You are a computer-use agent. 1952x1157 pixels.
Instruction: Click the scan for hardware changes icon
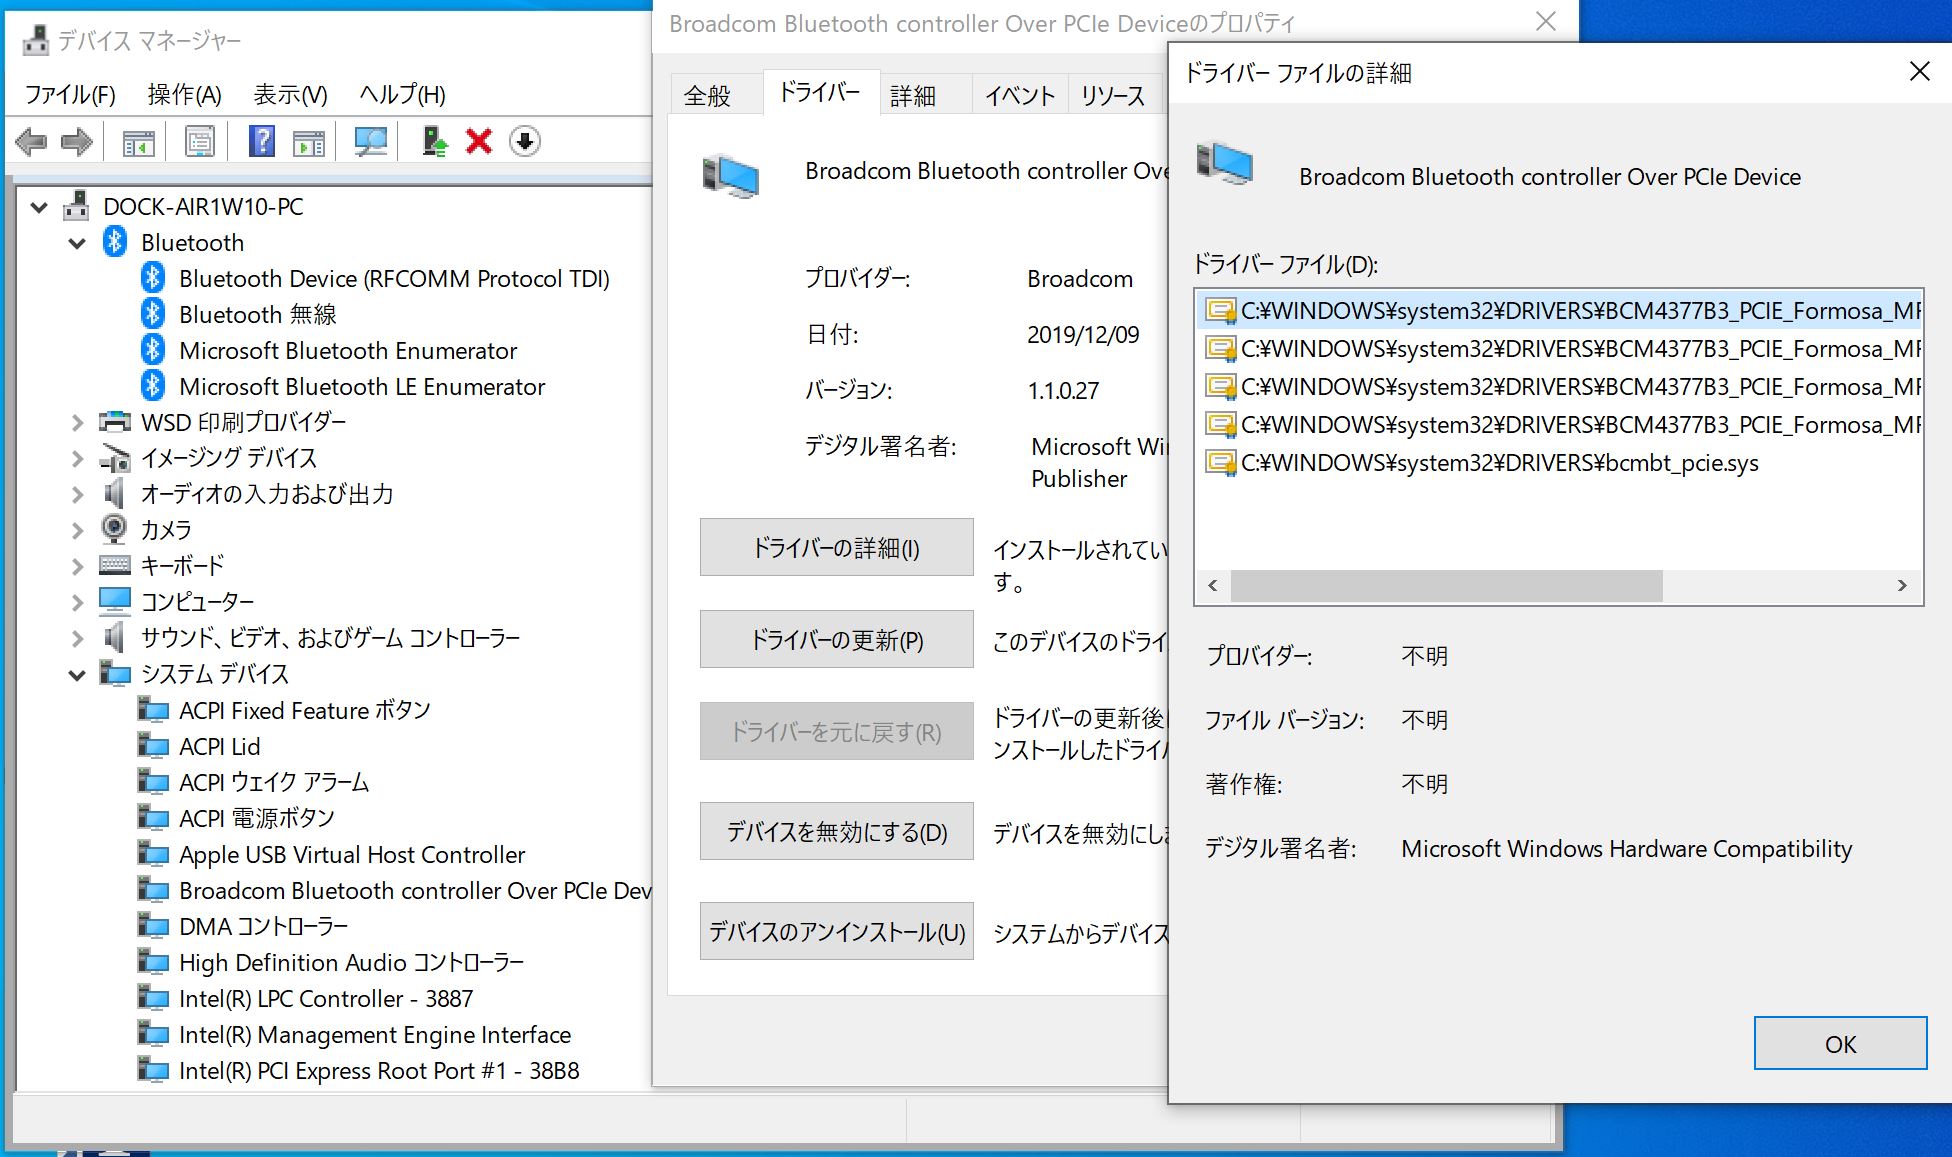pos(371,141)
